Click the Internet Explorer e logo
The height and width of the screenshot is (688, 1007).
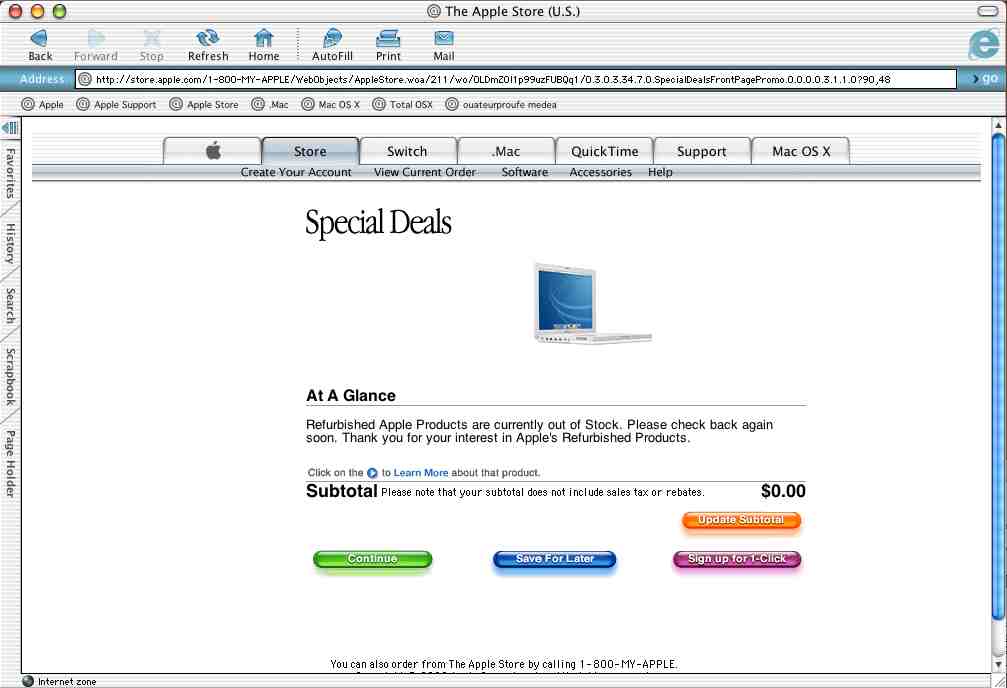point(983,45)
